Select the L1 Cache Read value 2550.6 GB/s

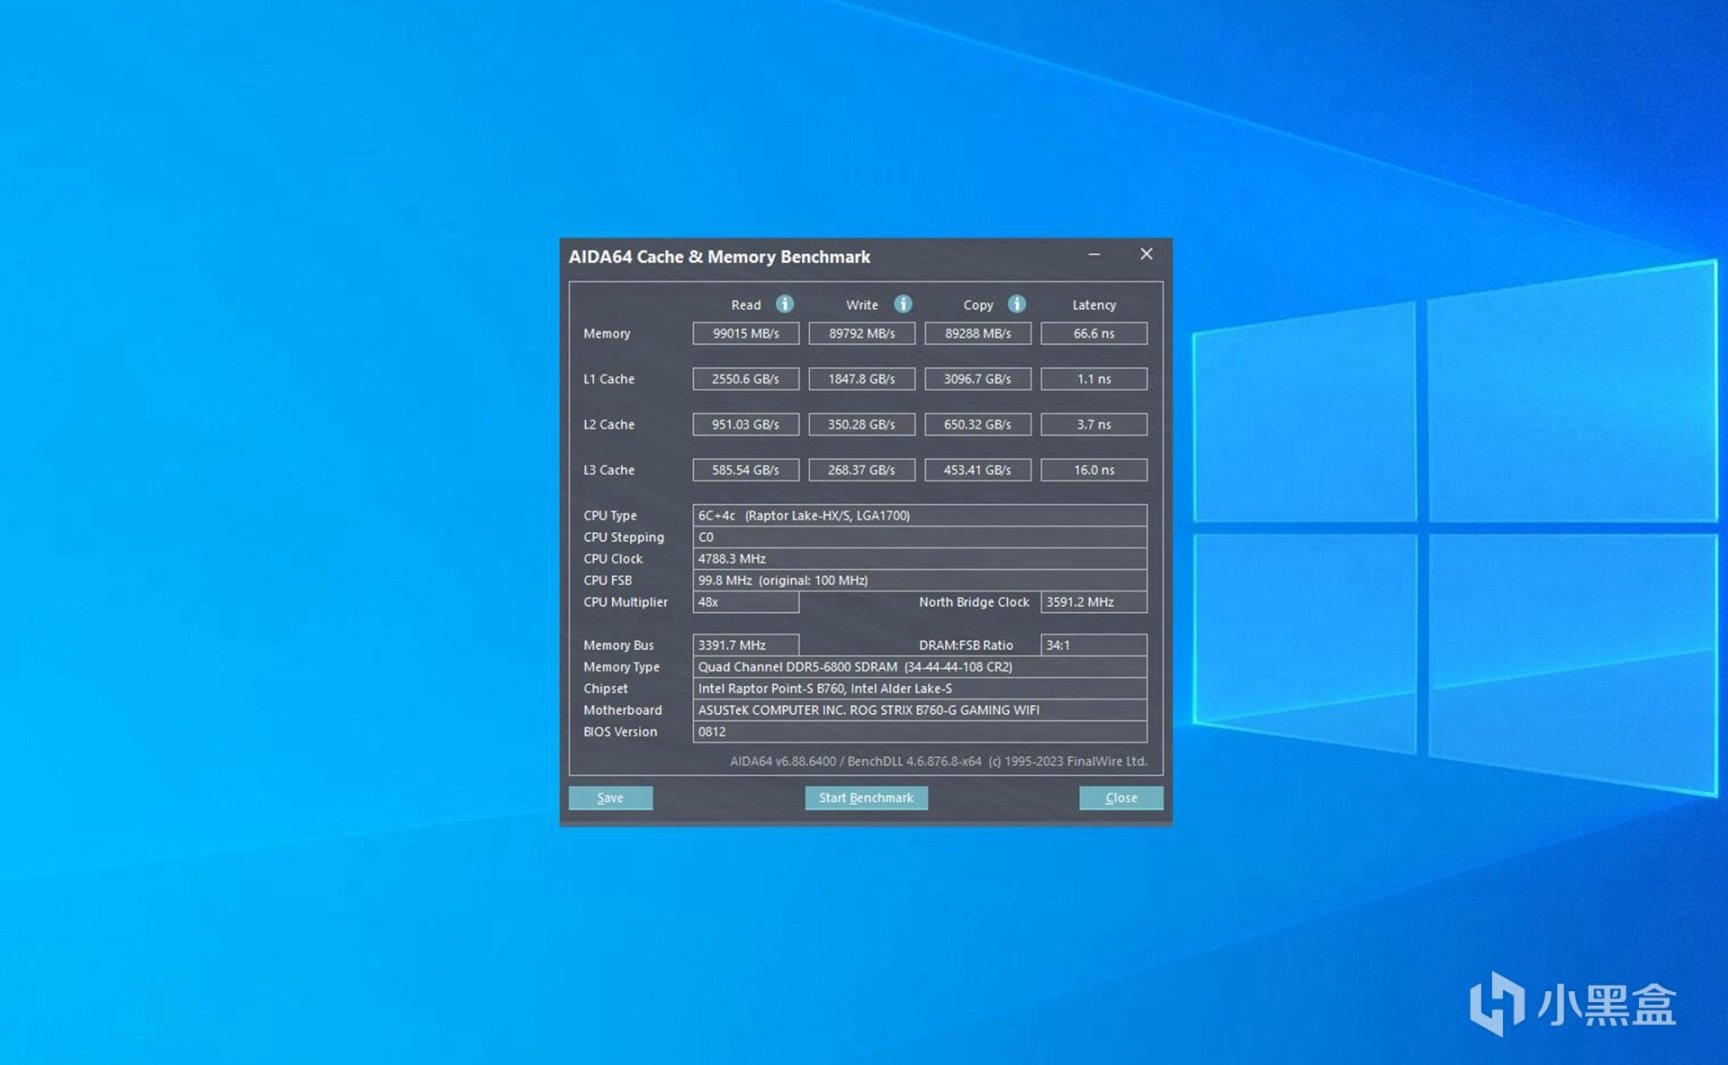click(x=746, y=379)
